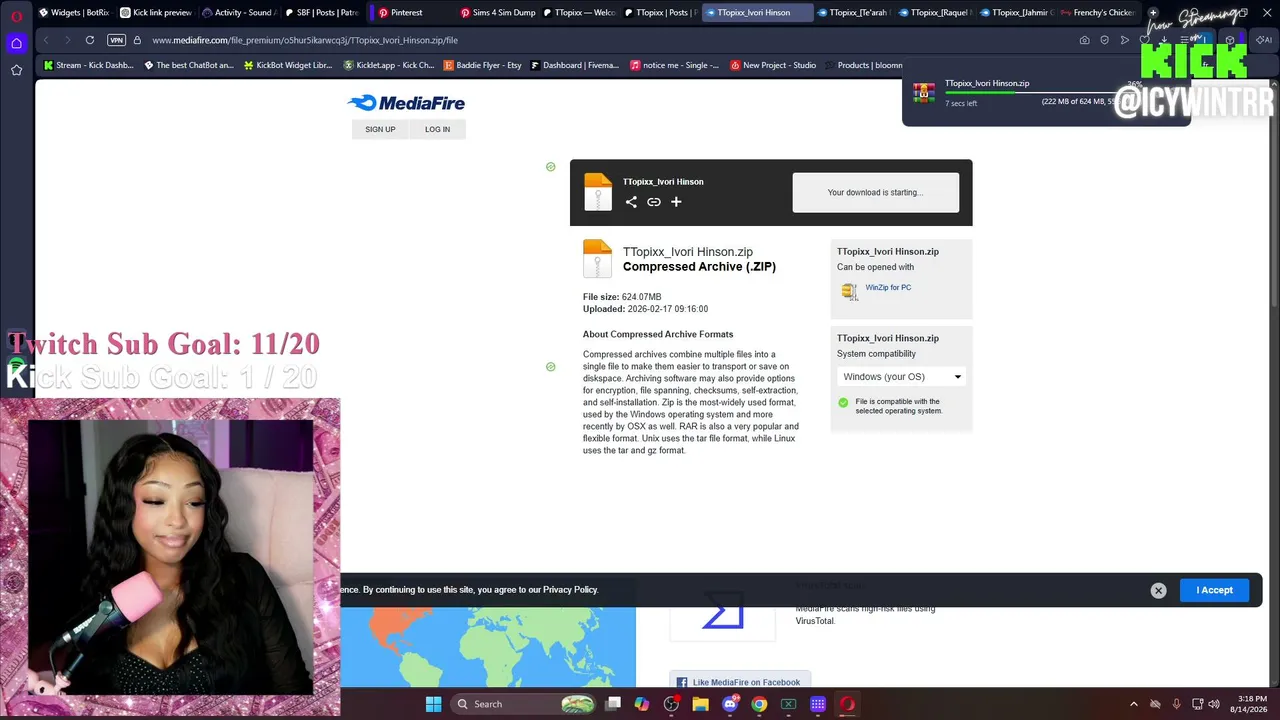This screenshot has width=1280, height=720.
Task: Open volume control in system tray
Action: tap(1214, 704)
